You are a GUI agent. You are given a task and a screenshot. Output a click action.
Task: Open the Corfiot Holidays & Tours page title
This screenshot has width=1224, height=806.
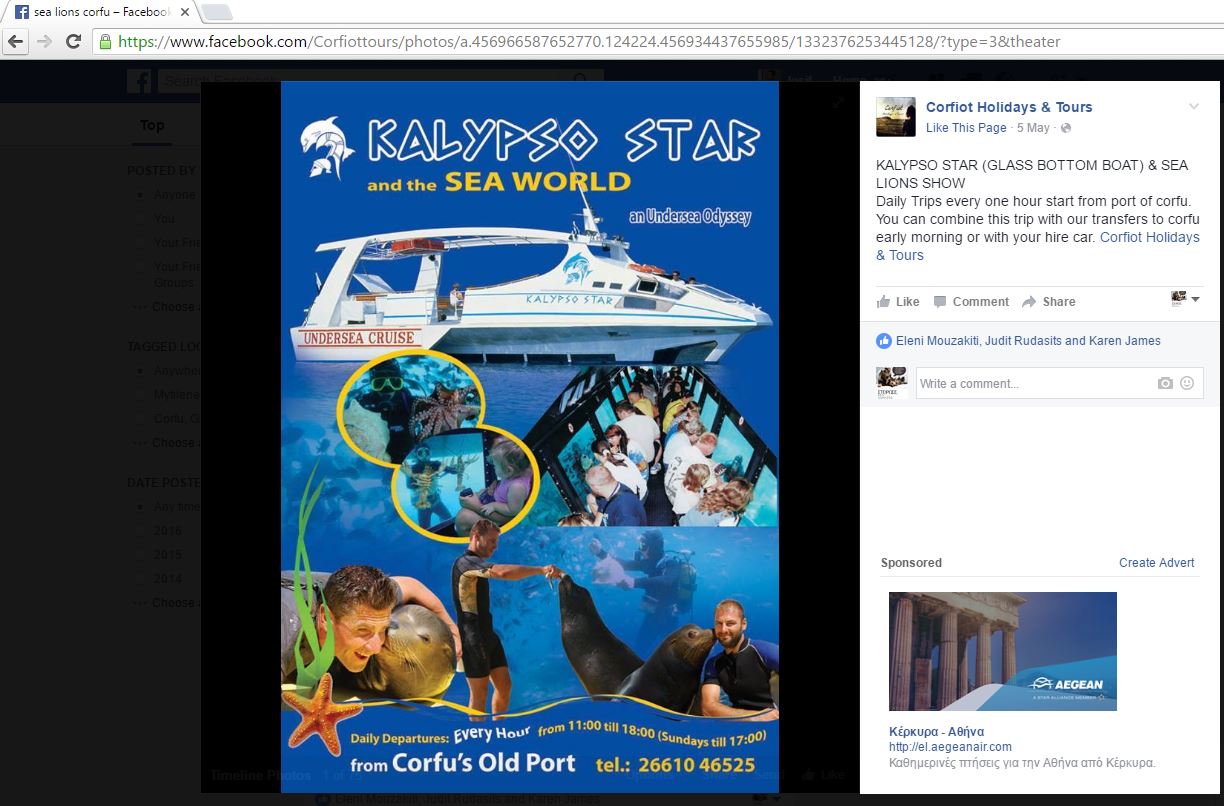(1009, 107)
